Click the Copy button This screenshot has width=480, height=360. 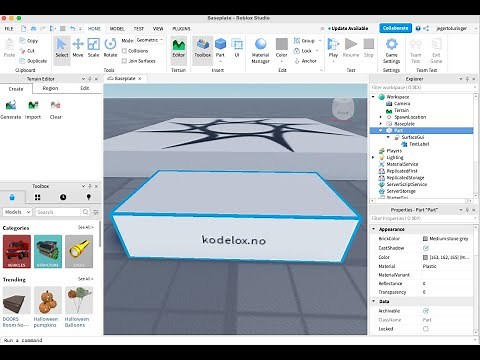click(x=29, y=41)
